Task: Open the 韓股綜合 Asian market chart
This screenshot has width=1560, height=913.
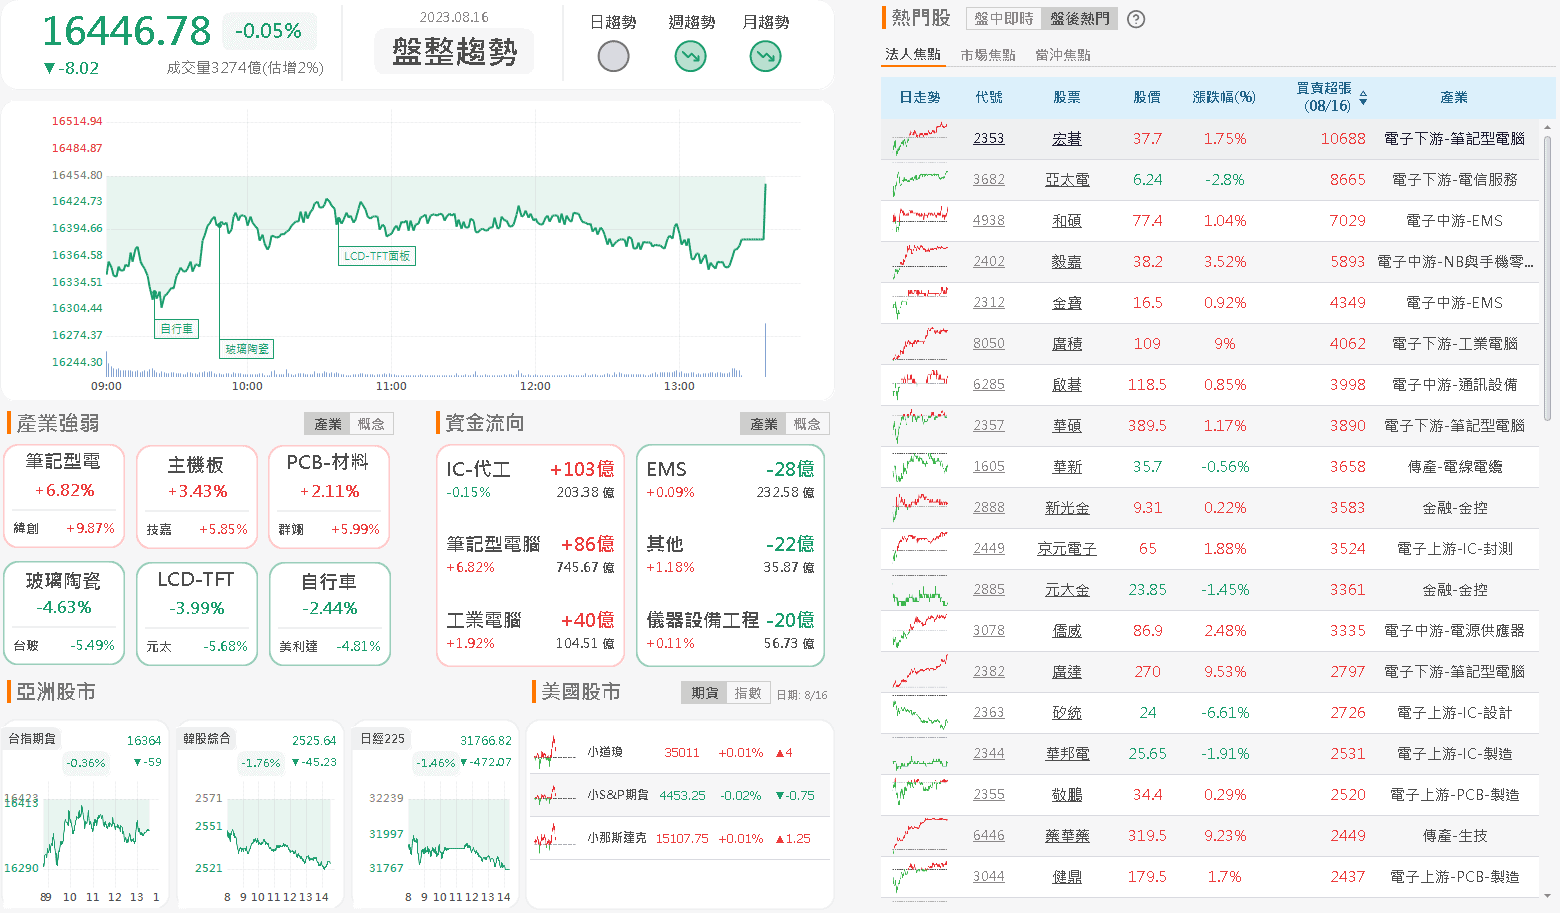Action: point(260,814)
